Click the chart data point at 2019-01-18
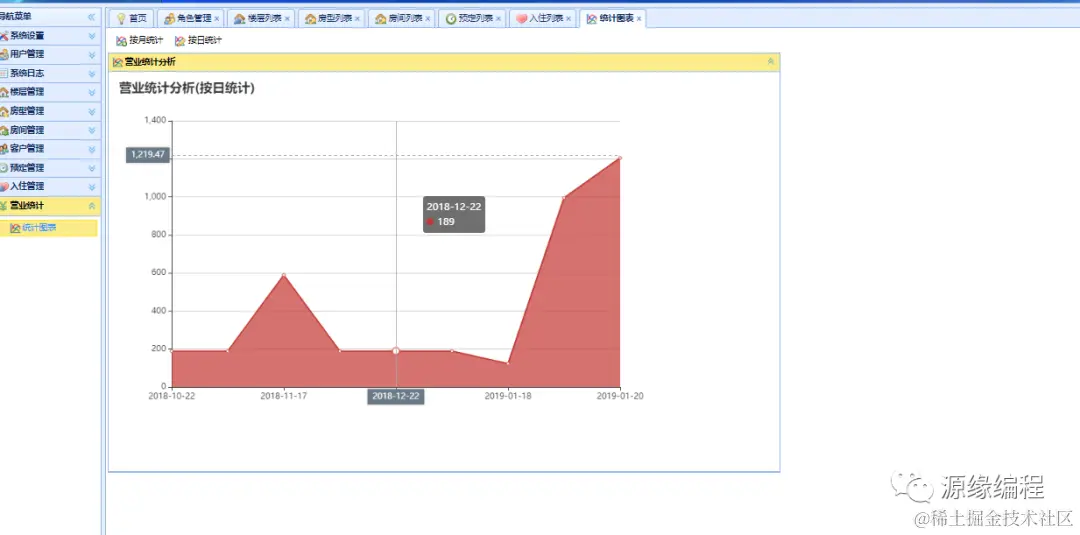Viewport: 1080px width, 535px height. pyautogui.click(x=508, y=363)
